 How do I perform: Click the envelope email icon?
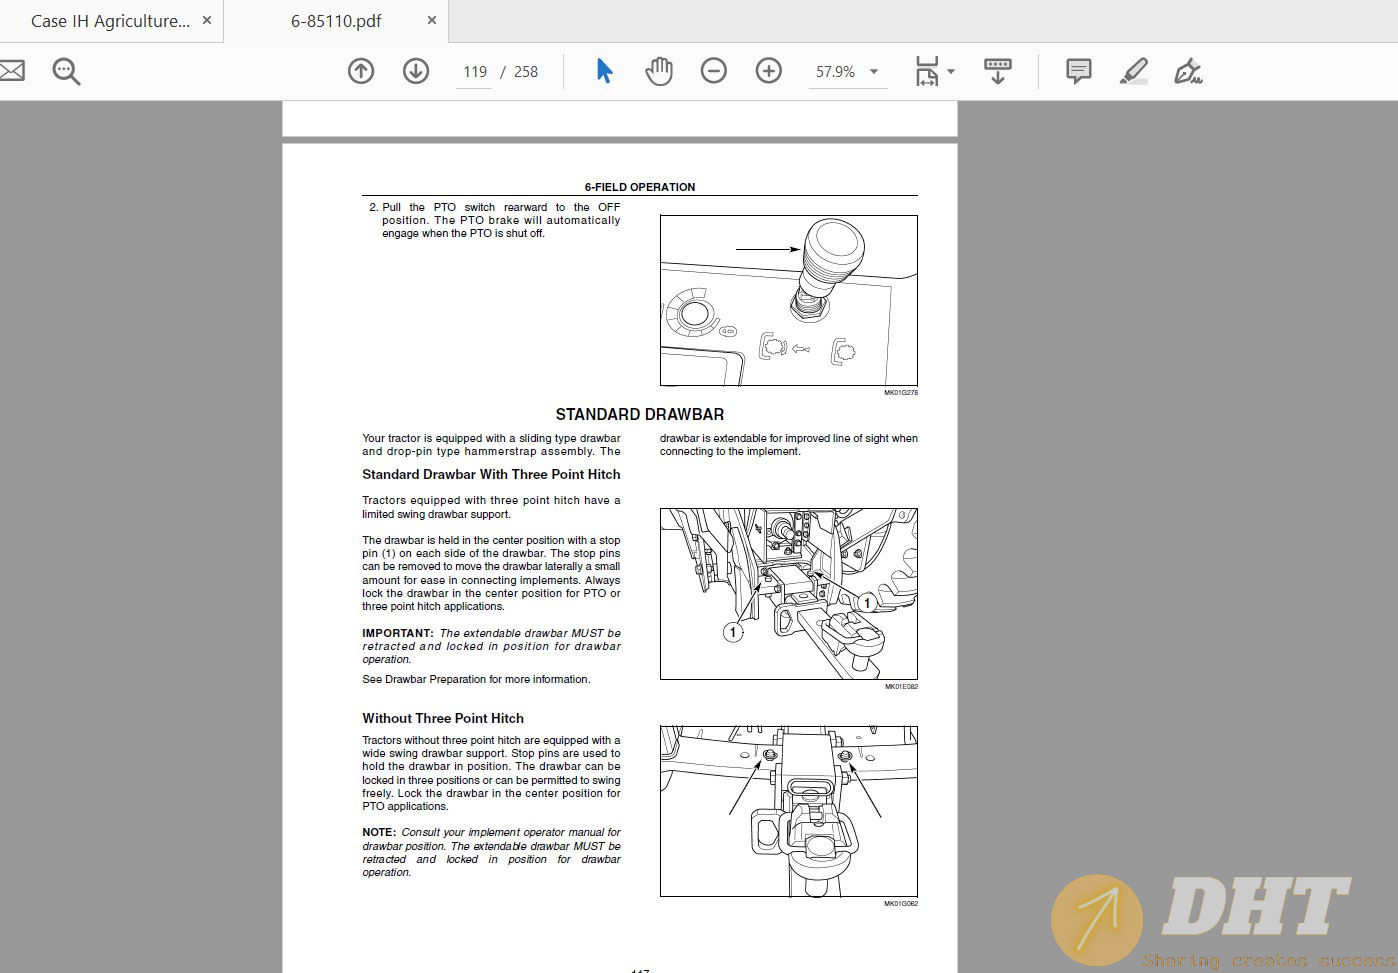coord(11,71)
